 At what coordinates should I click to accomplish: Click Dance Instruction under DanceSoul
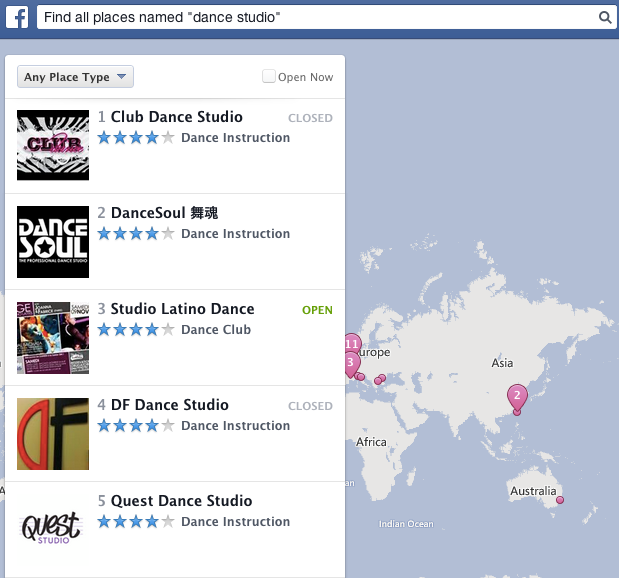pos(235,233)
